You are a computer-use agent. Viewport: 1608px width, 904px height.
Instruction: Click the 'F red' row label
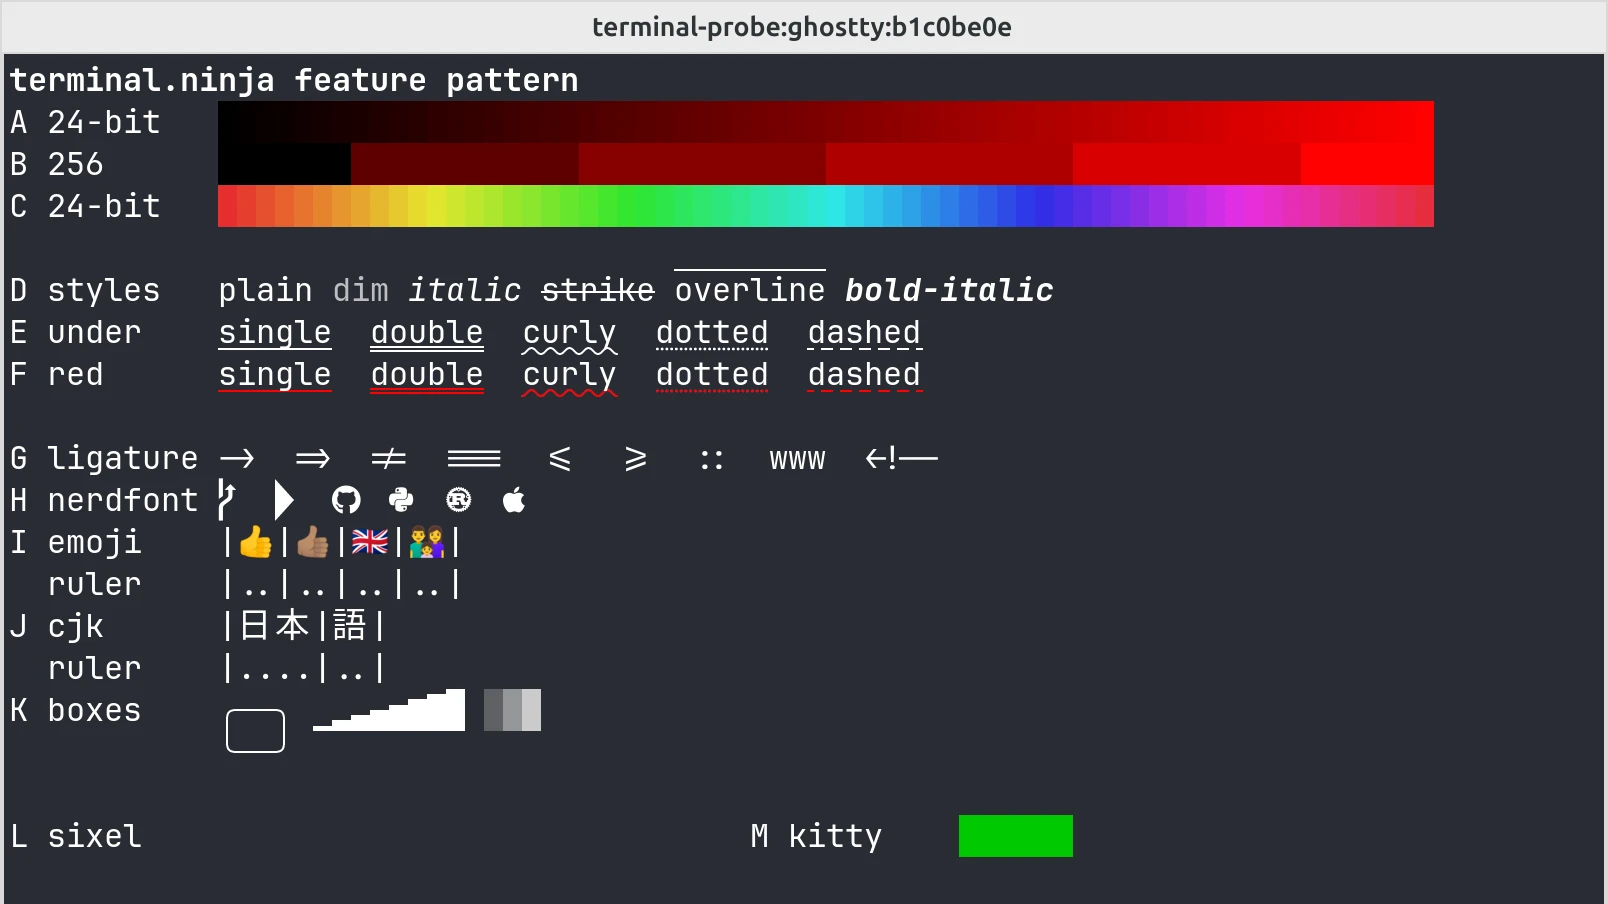(x=57, y=374)
